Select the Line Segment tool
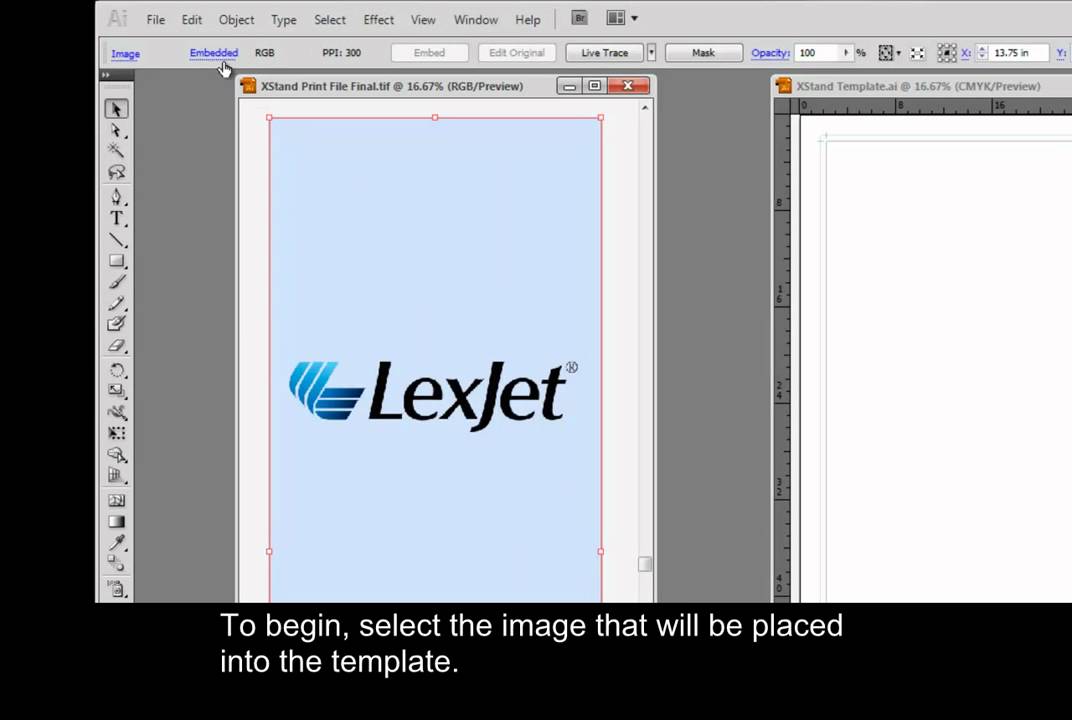 coord(116,239)
